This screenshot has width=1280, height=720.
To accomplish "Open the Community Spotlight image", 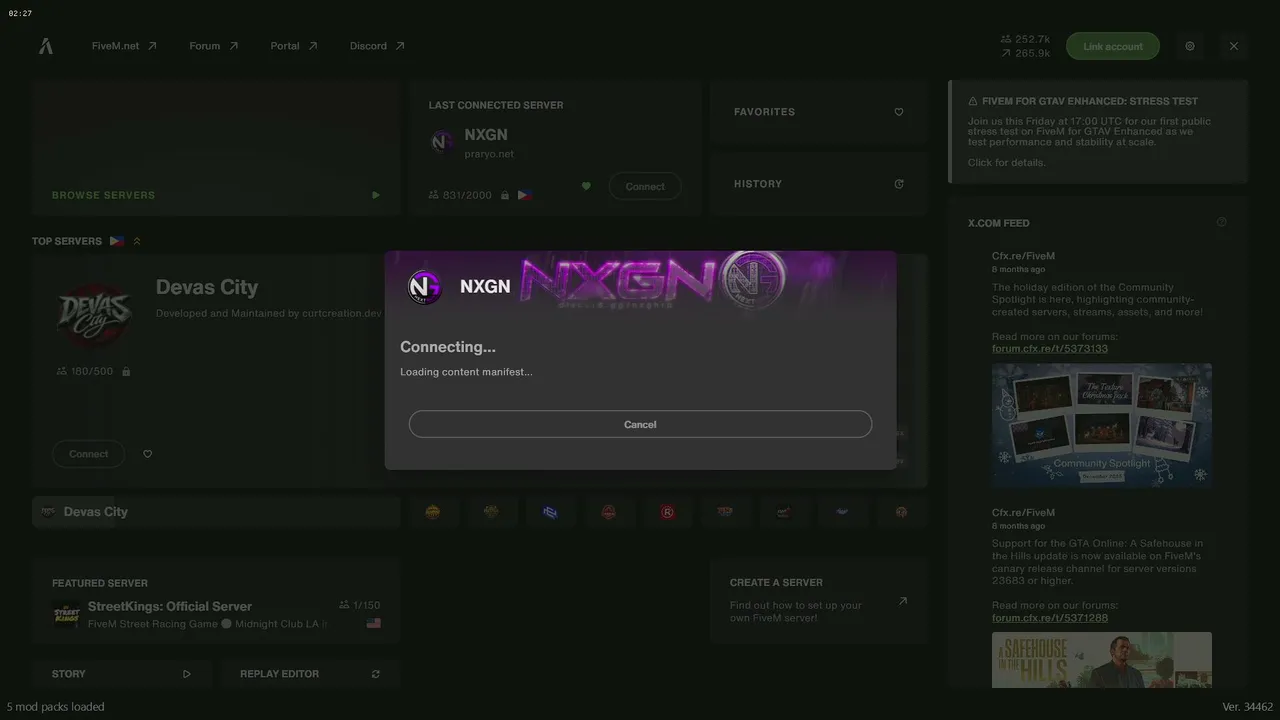I will (1102, 425).
